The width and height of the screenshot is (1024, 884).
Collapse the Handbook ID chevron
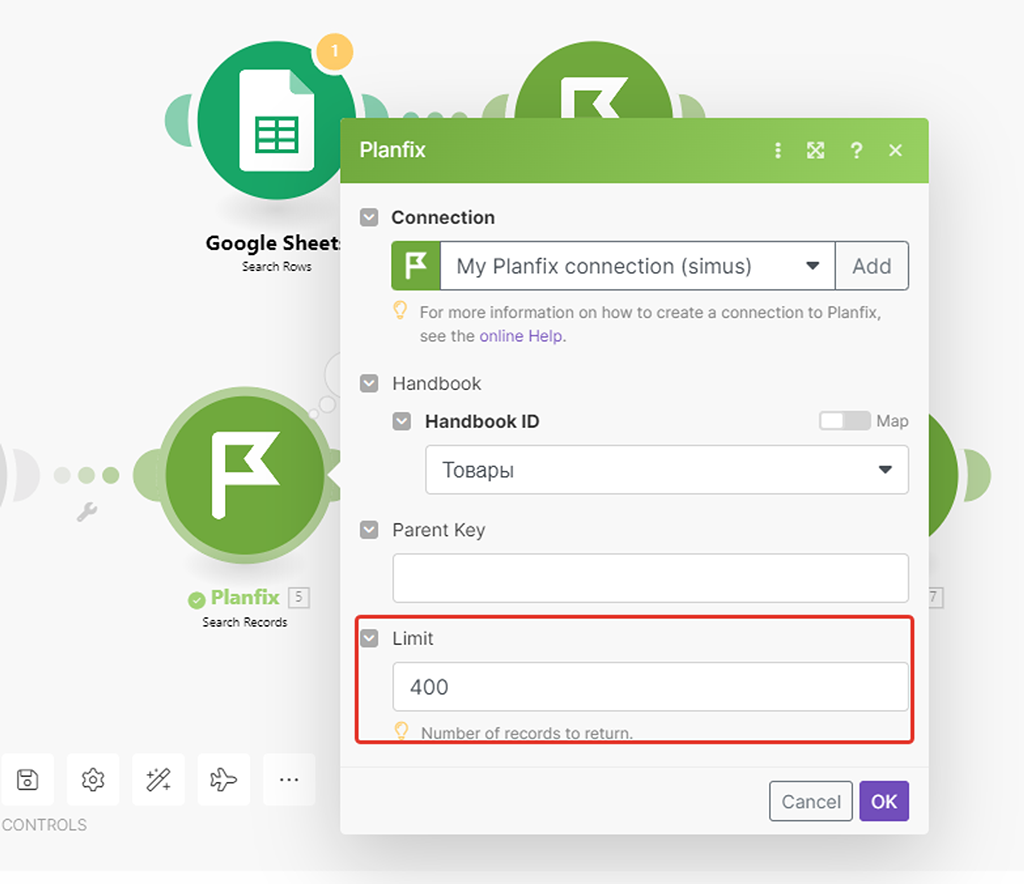coord(402,421)
